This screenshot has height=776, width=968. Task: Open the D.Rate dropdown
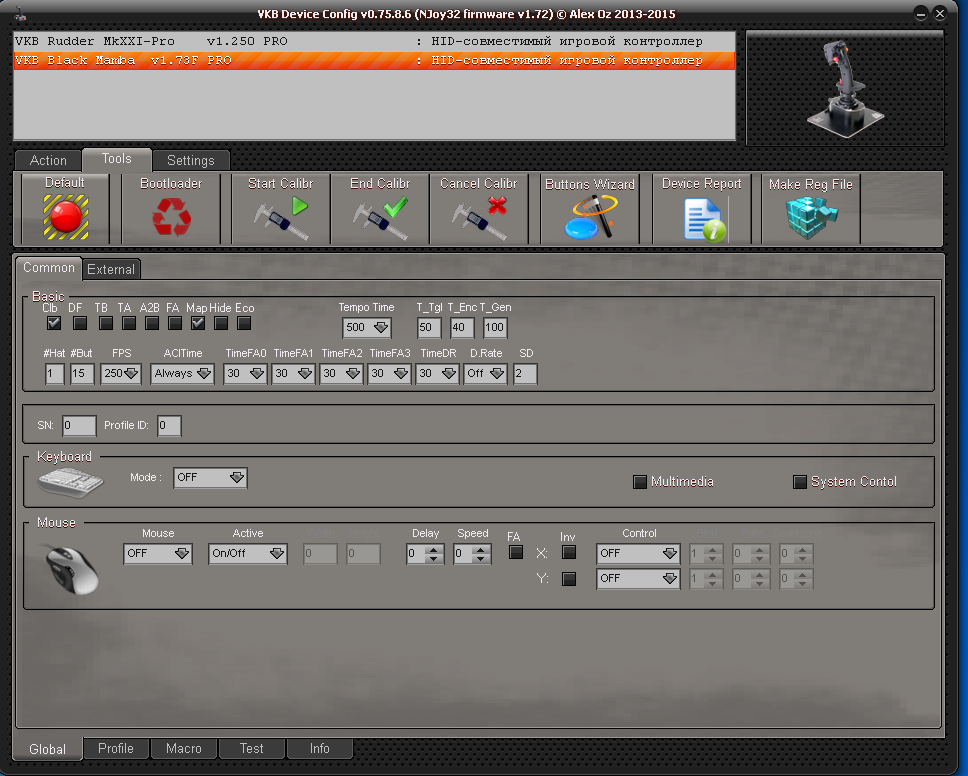point(486,373)
